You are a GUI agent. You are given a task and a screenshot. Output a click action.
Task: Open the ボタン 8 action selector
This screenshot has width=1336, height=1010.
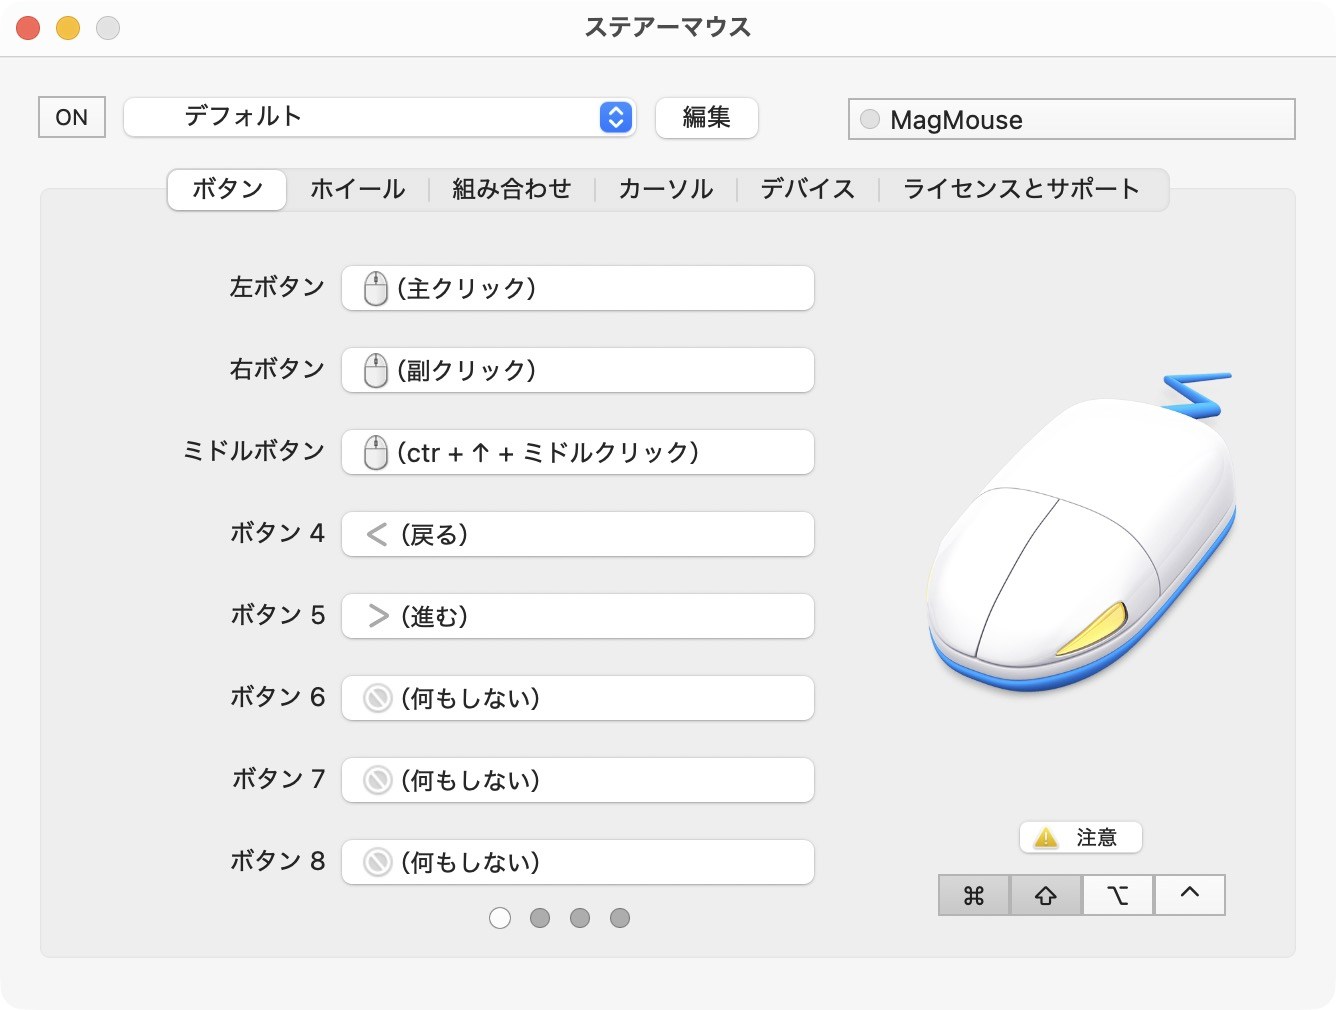(577, 862)
